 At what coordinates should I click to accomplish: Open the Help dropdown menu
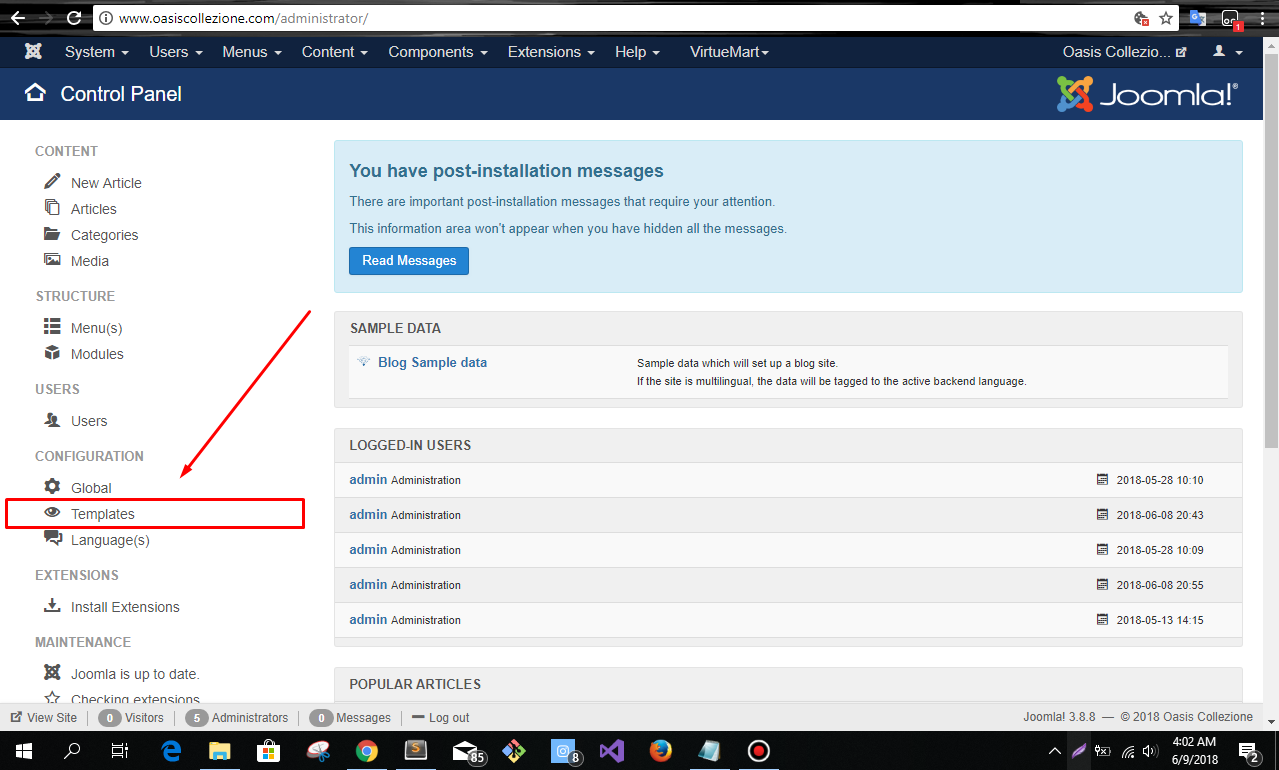click(x=637, y=52)
